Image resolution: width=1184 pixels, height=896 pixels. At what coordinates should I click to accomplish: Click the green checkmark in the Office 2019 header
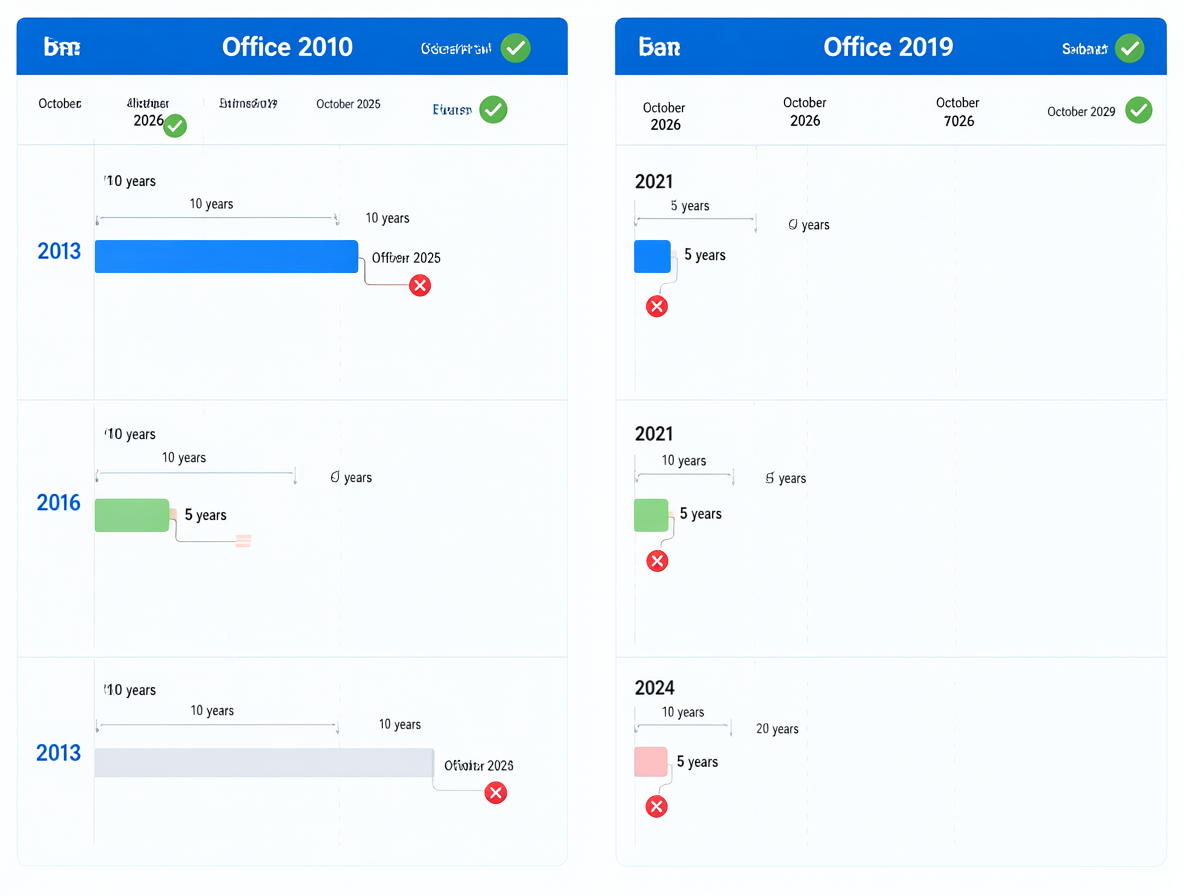(1130, 48)
